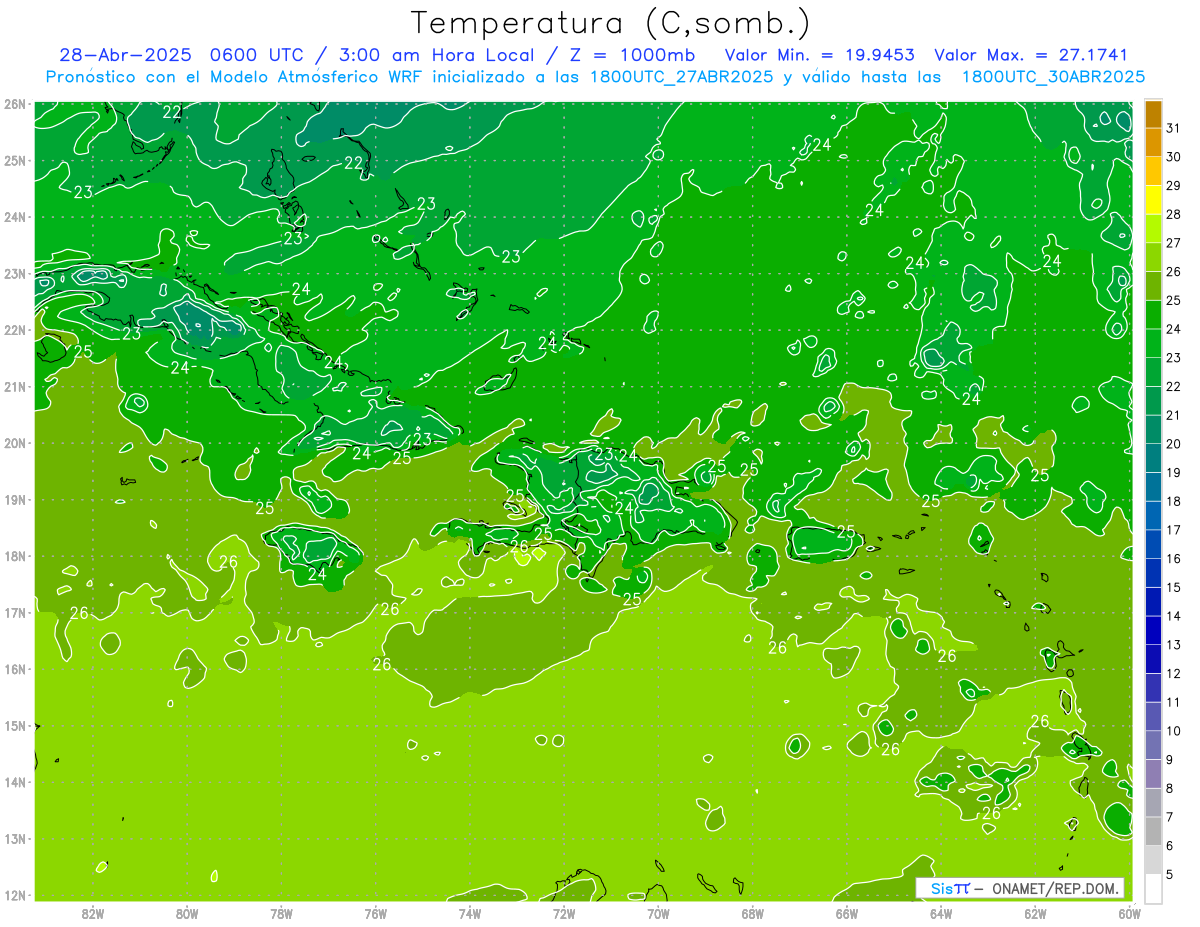Click the title "Temperatura (C,somb.)"
The width and height of the screenshot is (1200, 927).
610,23
